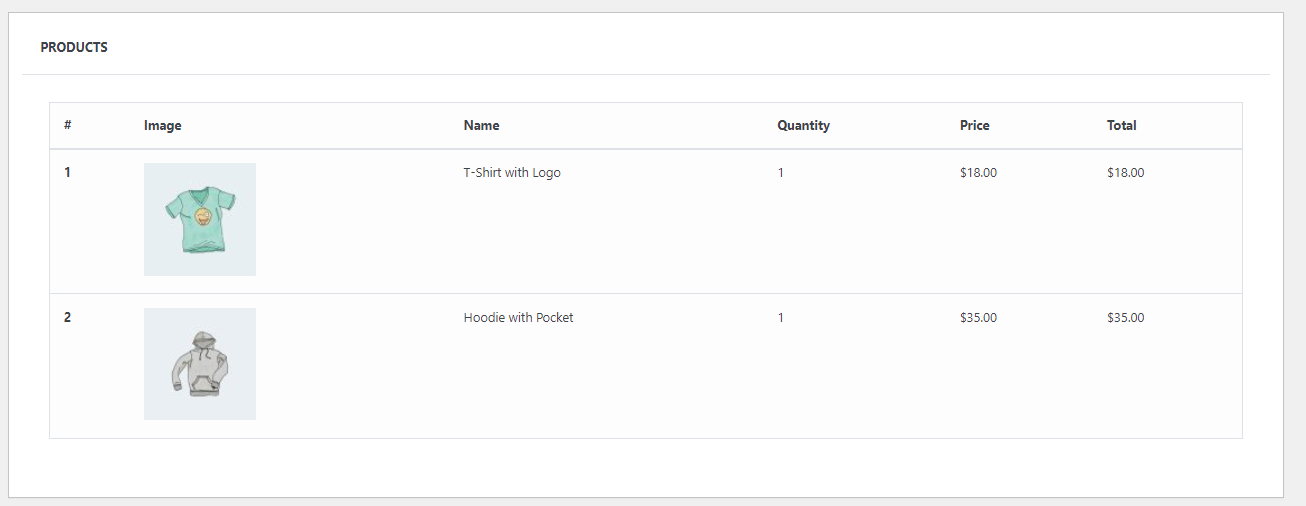Click the quantity value in Hoodie row
Viewport: 1306px width, 506px height.
click(x=781, y=318)
